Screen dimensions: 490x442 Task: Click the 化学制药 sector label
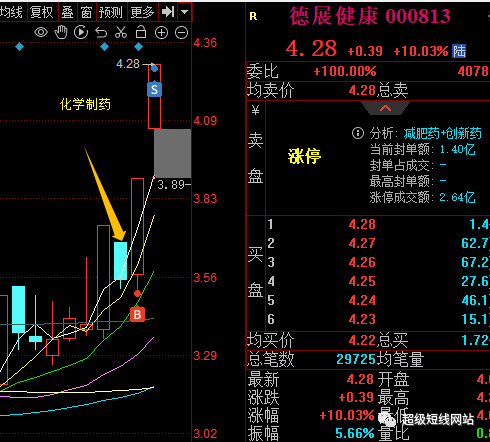[x=85, y=104]
